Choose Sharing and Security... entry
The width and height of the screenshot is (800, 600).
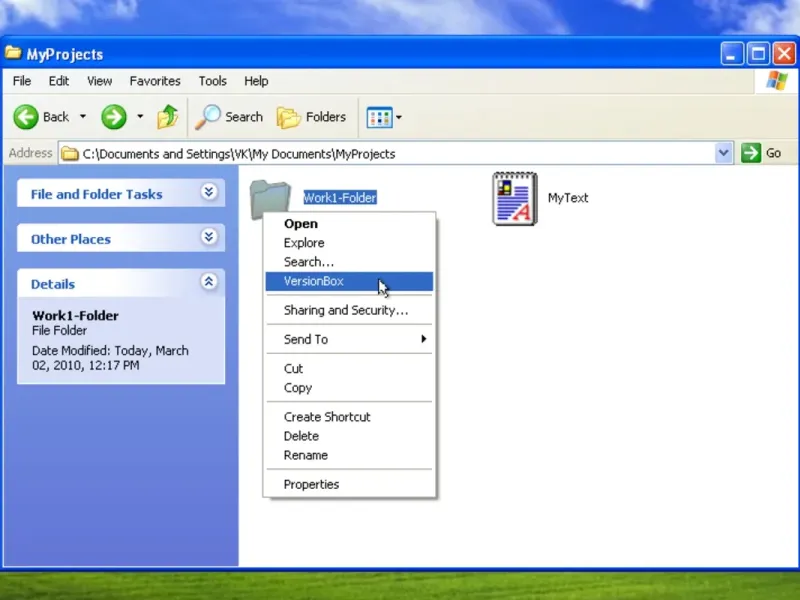coord(349,310)
